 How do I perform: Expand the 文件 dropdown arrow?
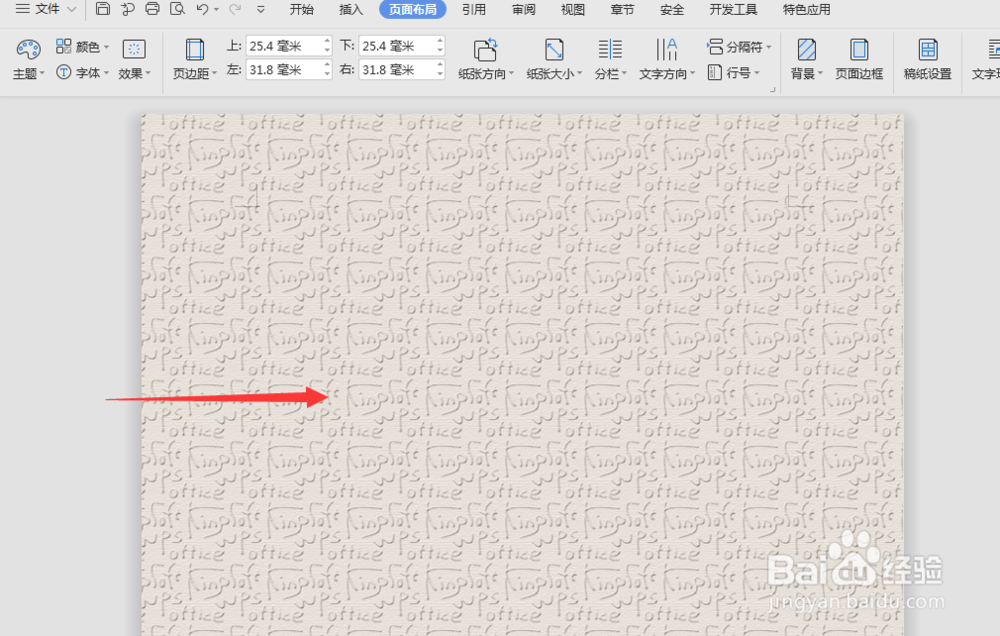[x=71, y=10]
